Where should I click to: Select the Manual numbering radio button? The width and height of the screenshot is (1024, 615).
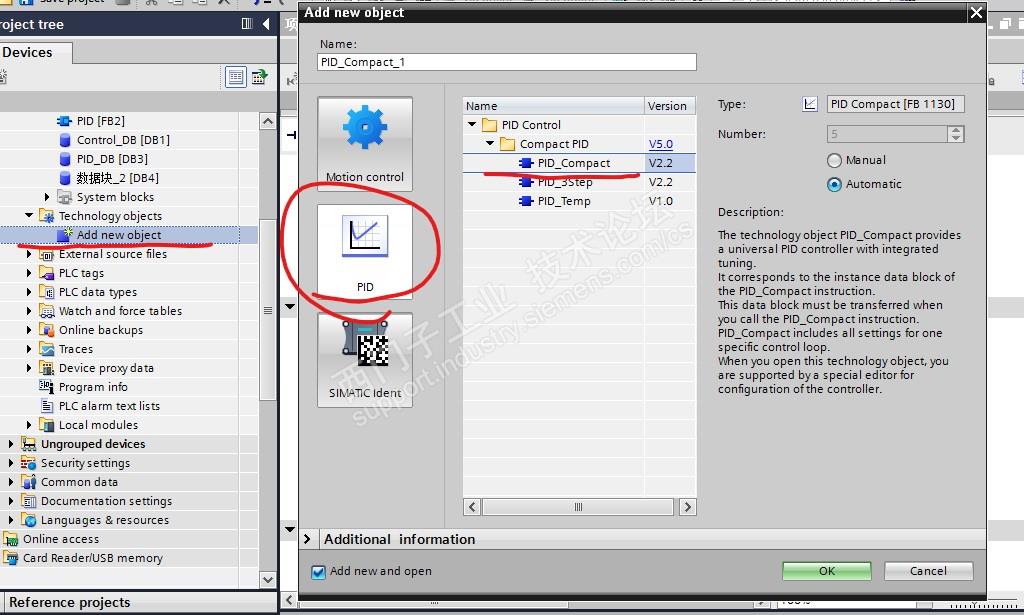tap(834, 160)
